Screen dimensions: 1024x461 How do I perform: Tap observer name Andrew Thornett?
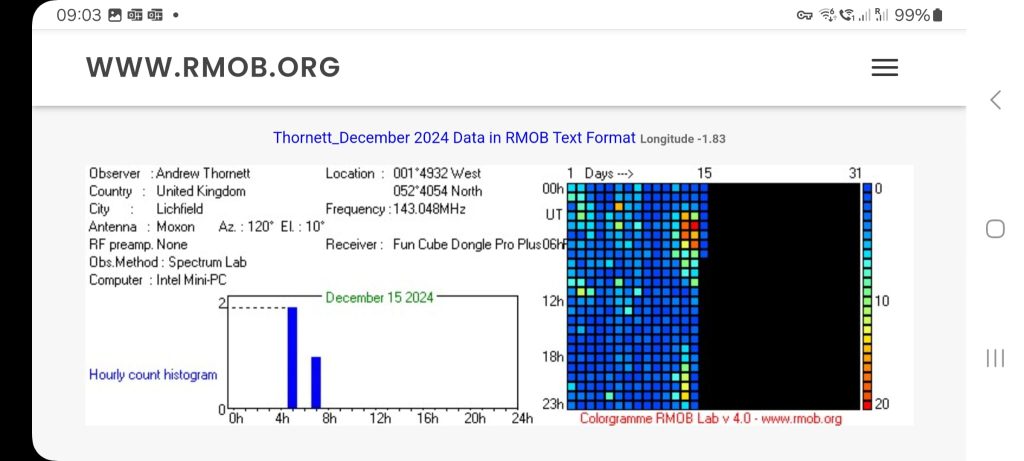tap(203, 174)
